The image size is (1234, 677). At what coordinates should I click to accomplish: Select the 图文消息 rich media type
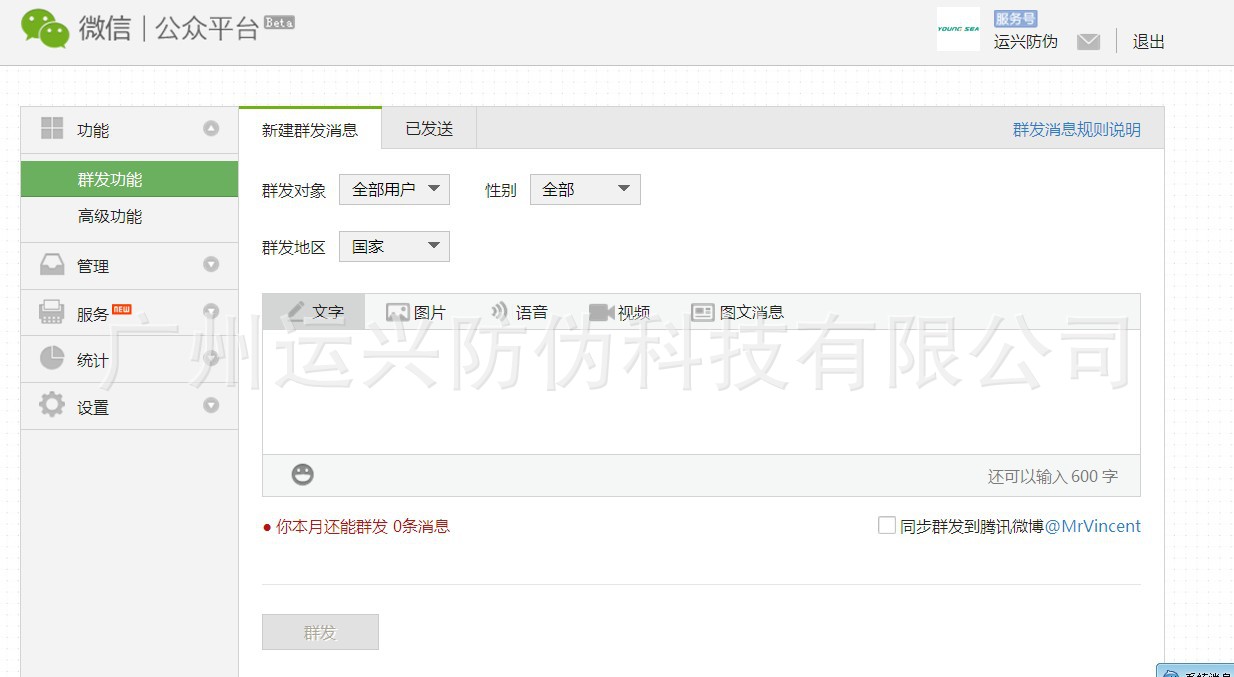tap(737, 312)
